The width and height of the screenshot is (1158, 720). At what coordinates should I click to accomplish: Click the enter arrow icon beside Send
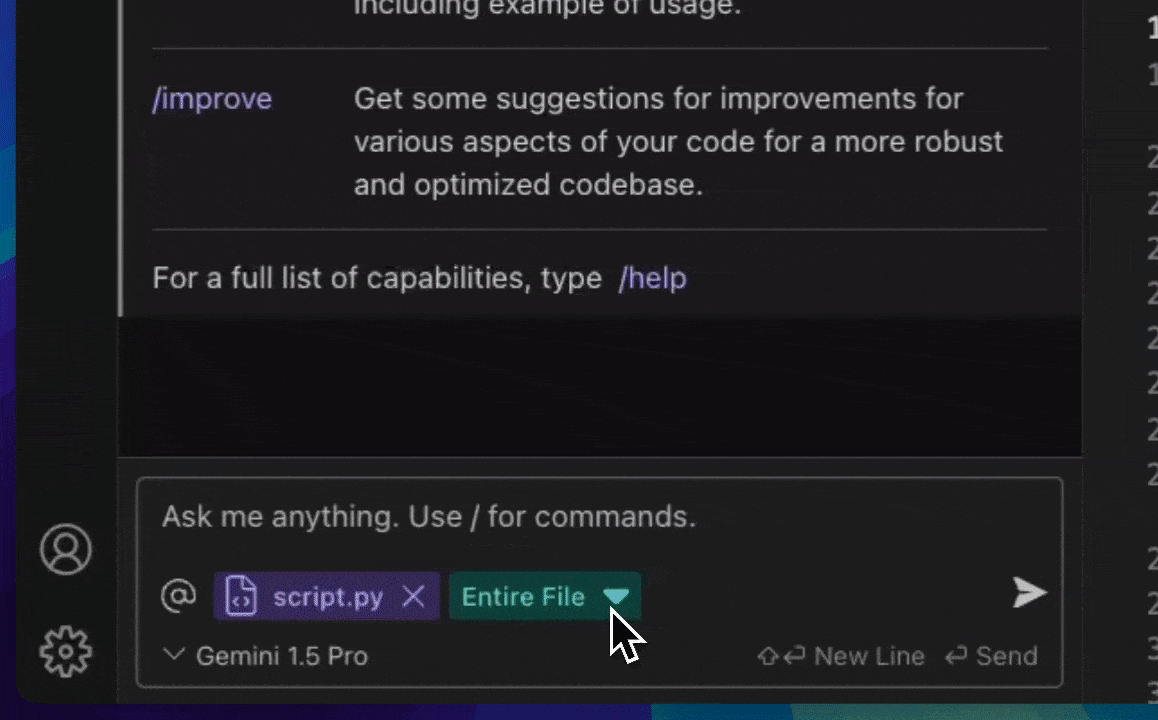(x=956, y=656)
